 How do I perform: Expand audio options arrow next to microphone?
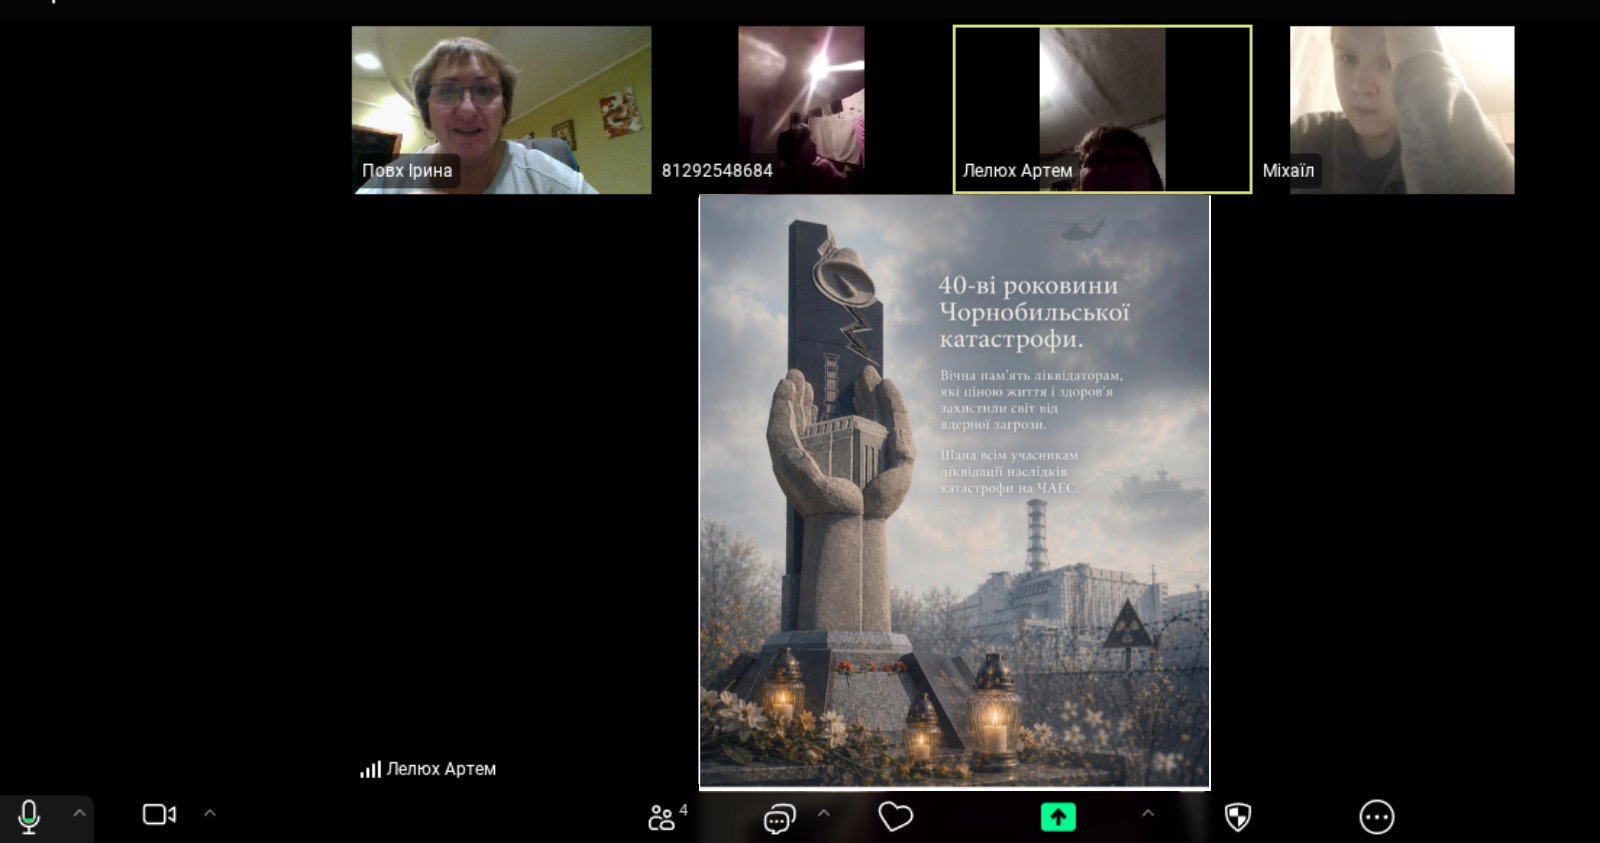79,813
